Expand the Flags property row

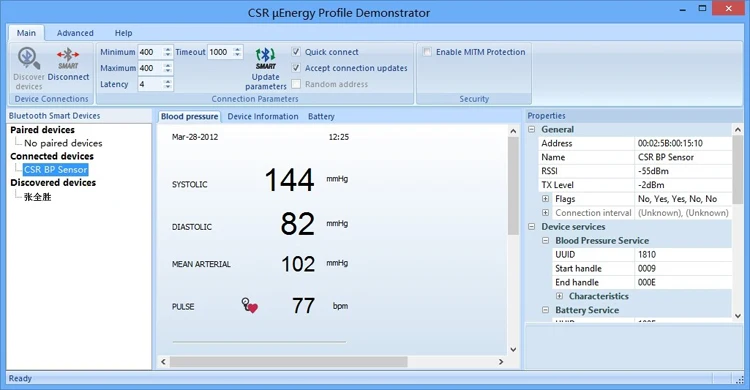[x=545, y=199]
